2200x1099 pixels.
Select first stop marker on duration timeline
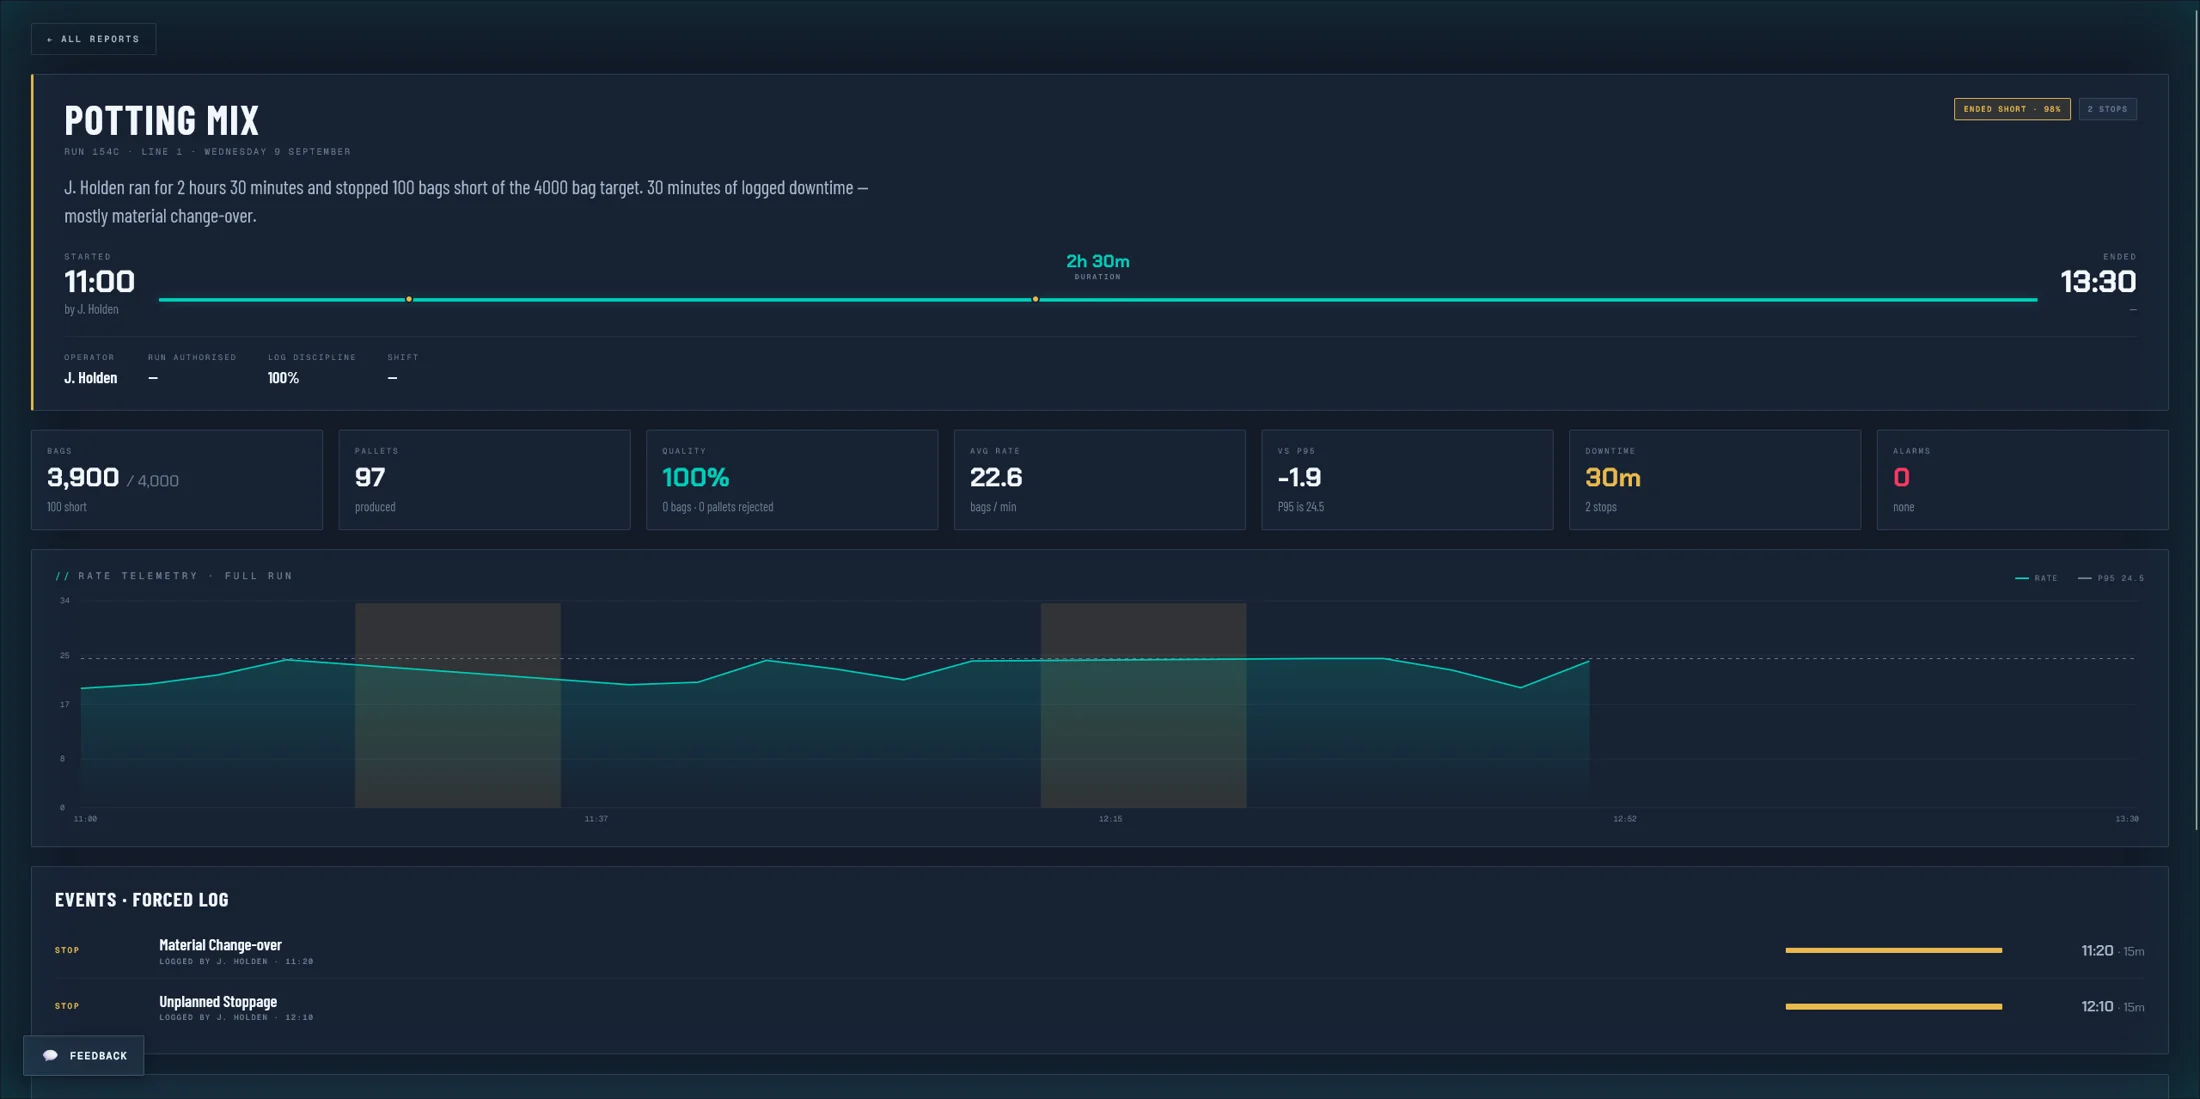pos(409,299)
